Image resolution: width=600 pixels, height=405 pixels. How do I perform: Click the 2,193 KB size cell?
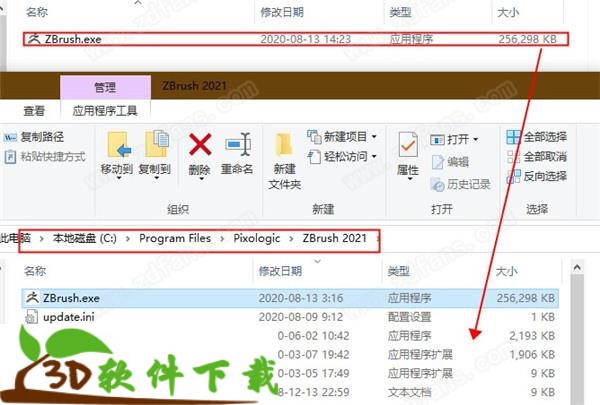tap(532, 336)
